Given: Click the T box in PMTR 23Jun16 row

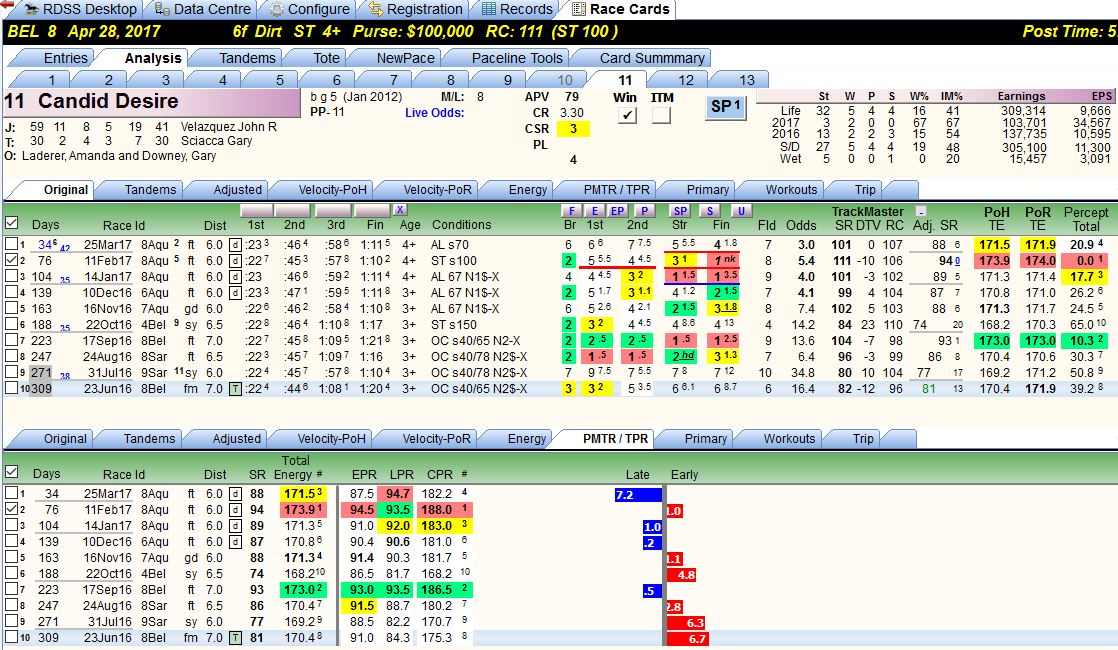Looking at the screenshot, I should 235,638.
